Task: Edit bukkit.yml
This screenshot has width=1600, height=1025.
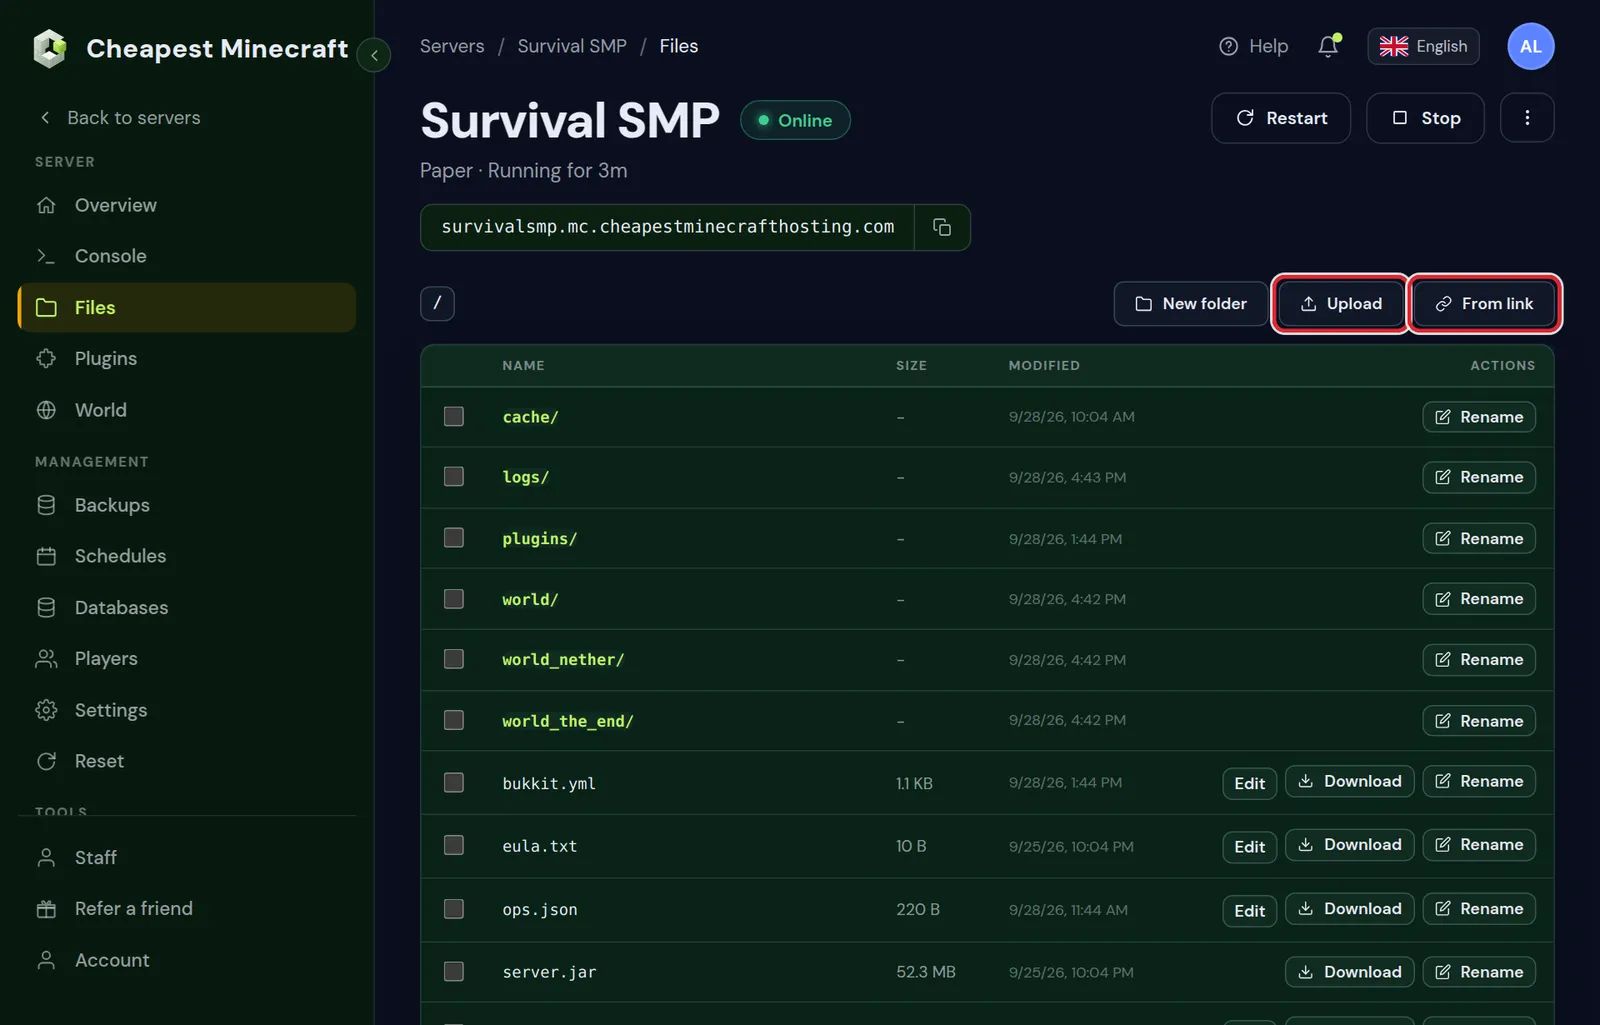Action: point(1250,783)
